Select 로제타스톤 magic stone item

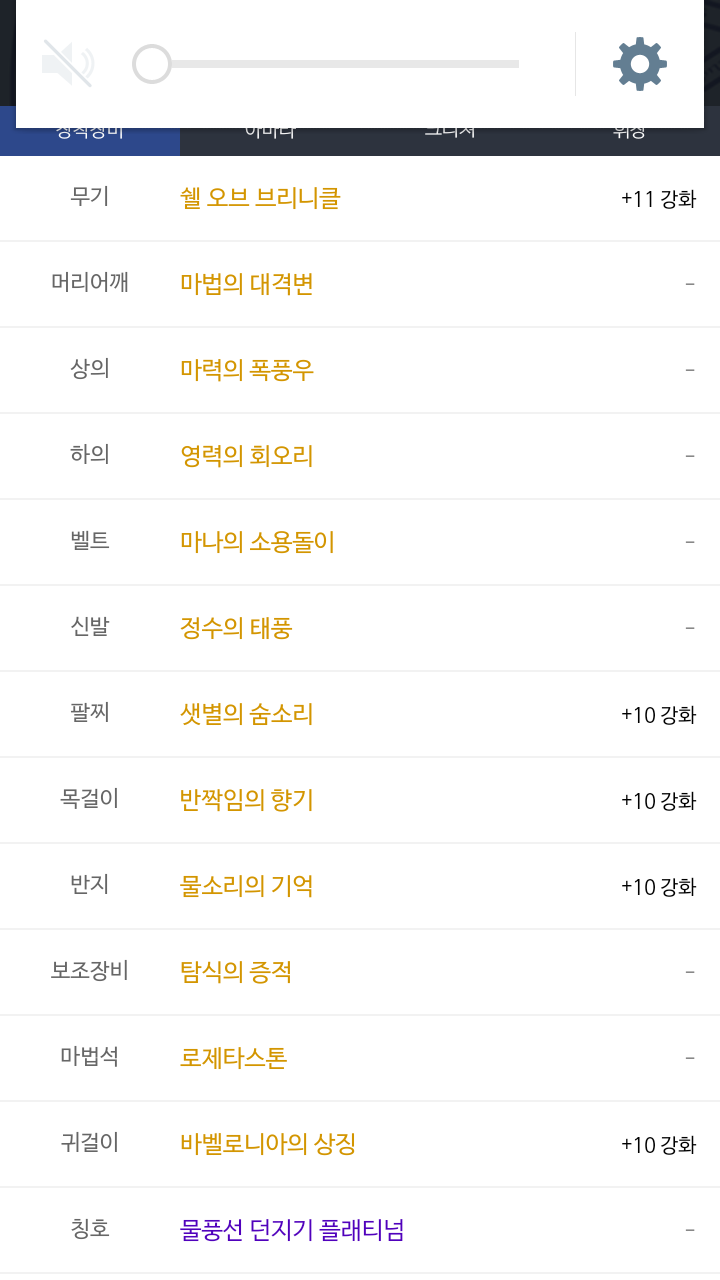click(x=233, y=1058)
